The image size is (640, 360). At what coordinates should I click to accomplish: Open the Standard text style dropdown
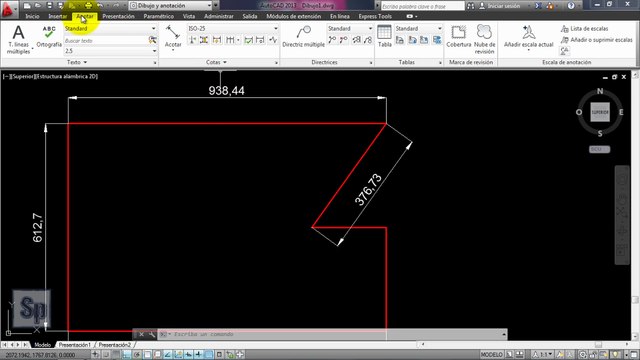coord(110,29)
